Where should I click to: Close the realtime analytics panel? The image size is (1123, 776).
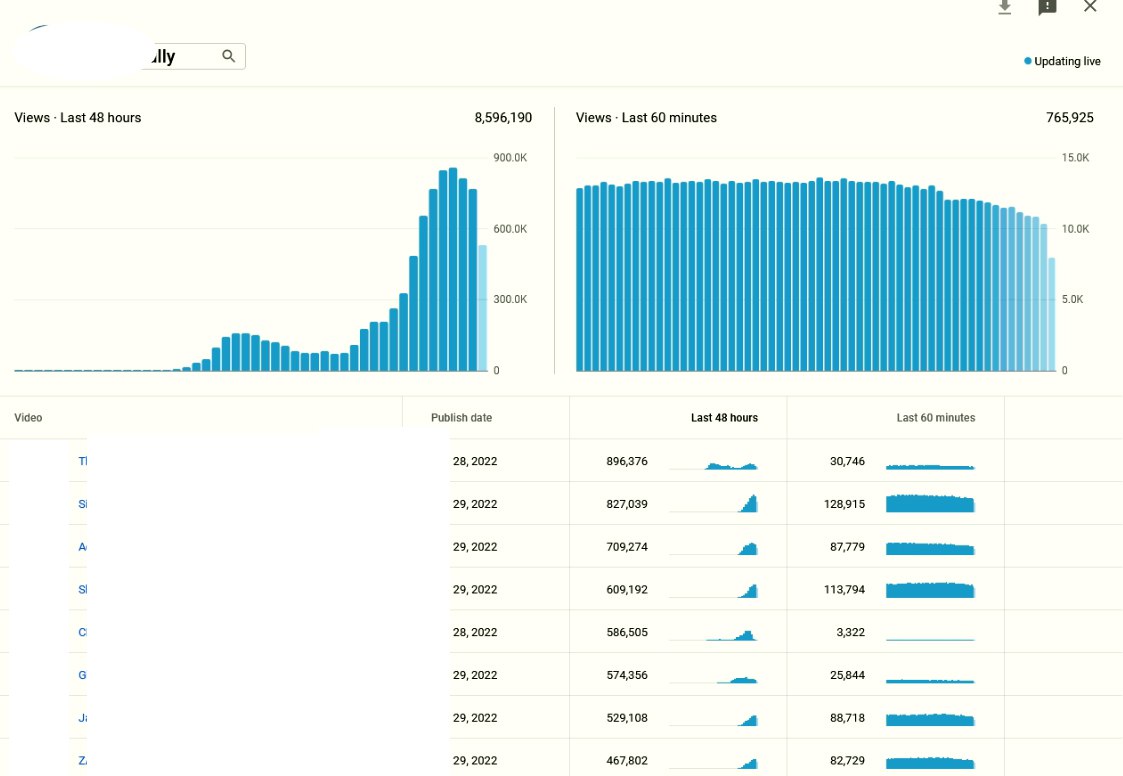coord(1090,7)
